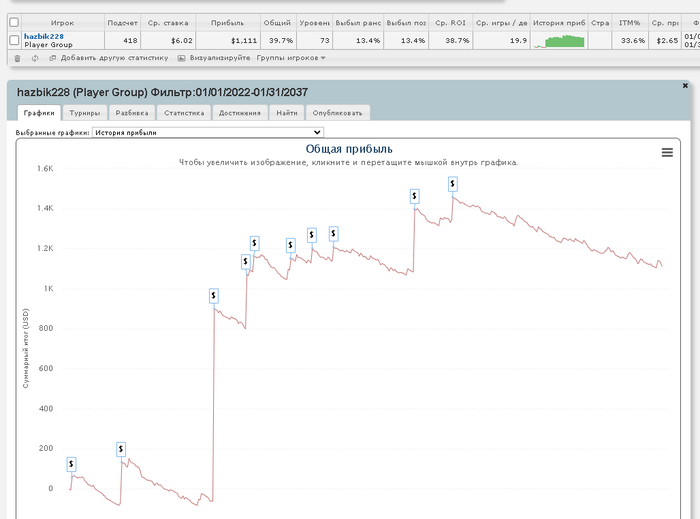Click the 33.6% ITM value
Image resolution: width=700 pixels, height=519 pixels.
click(x=633, y=41)
